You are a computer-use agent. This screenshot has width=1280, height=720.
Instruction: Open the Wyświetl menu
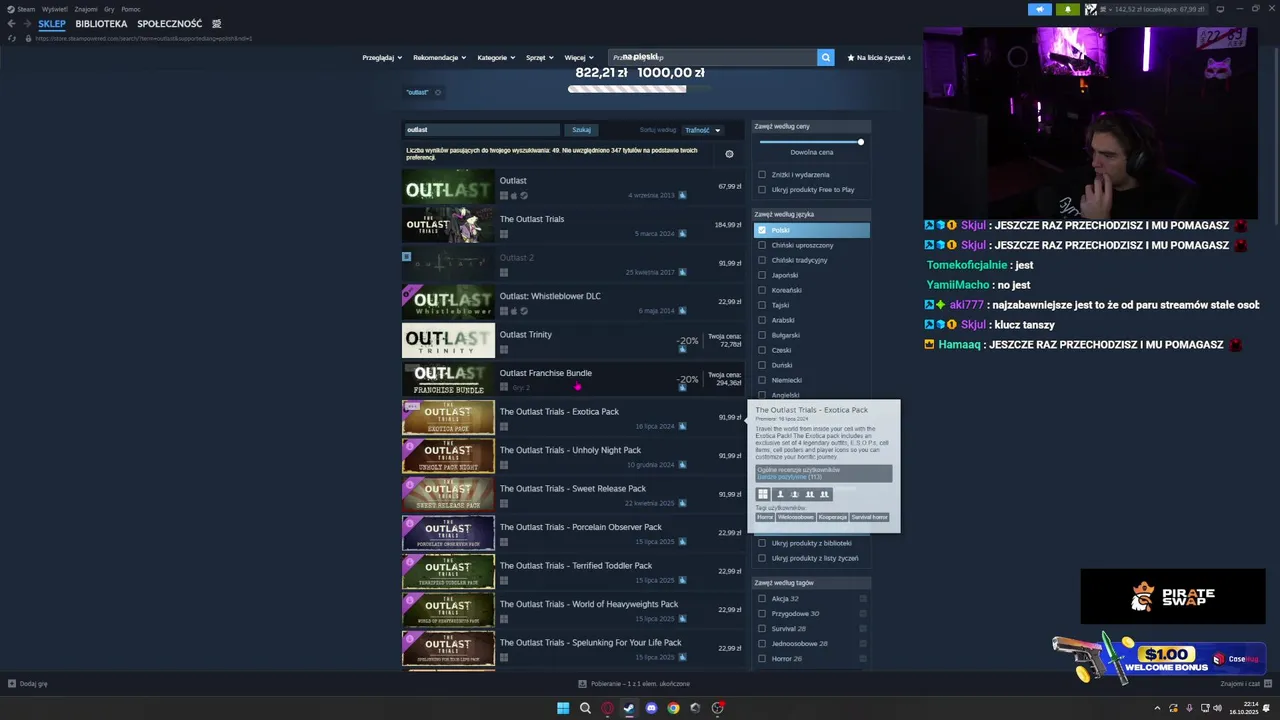click(x=55, y=9)
